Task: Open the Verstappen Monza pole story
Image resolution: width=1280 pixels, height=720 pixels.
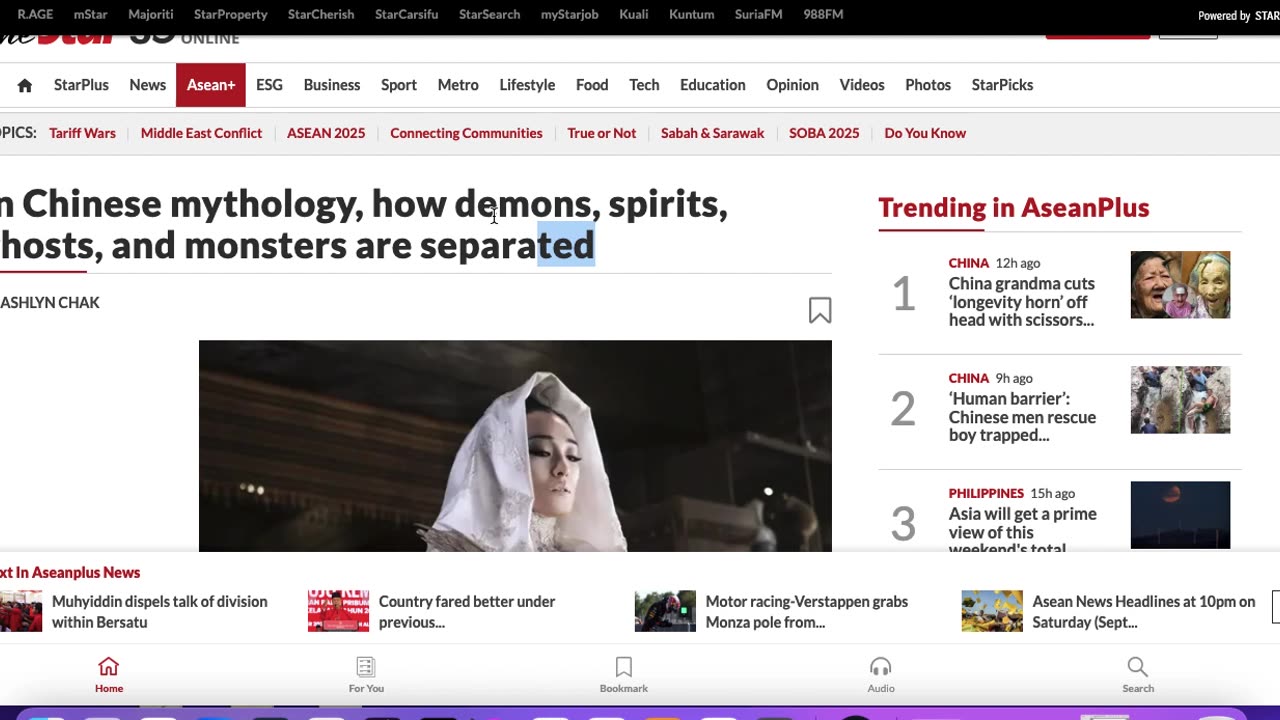Action: click(x=807, y=612)
